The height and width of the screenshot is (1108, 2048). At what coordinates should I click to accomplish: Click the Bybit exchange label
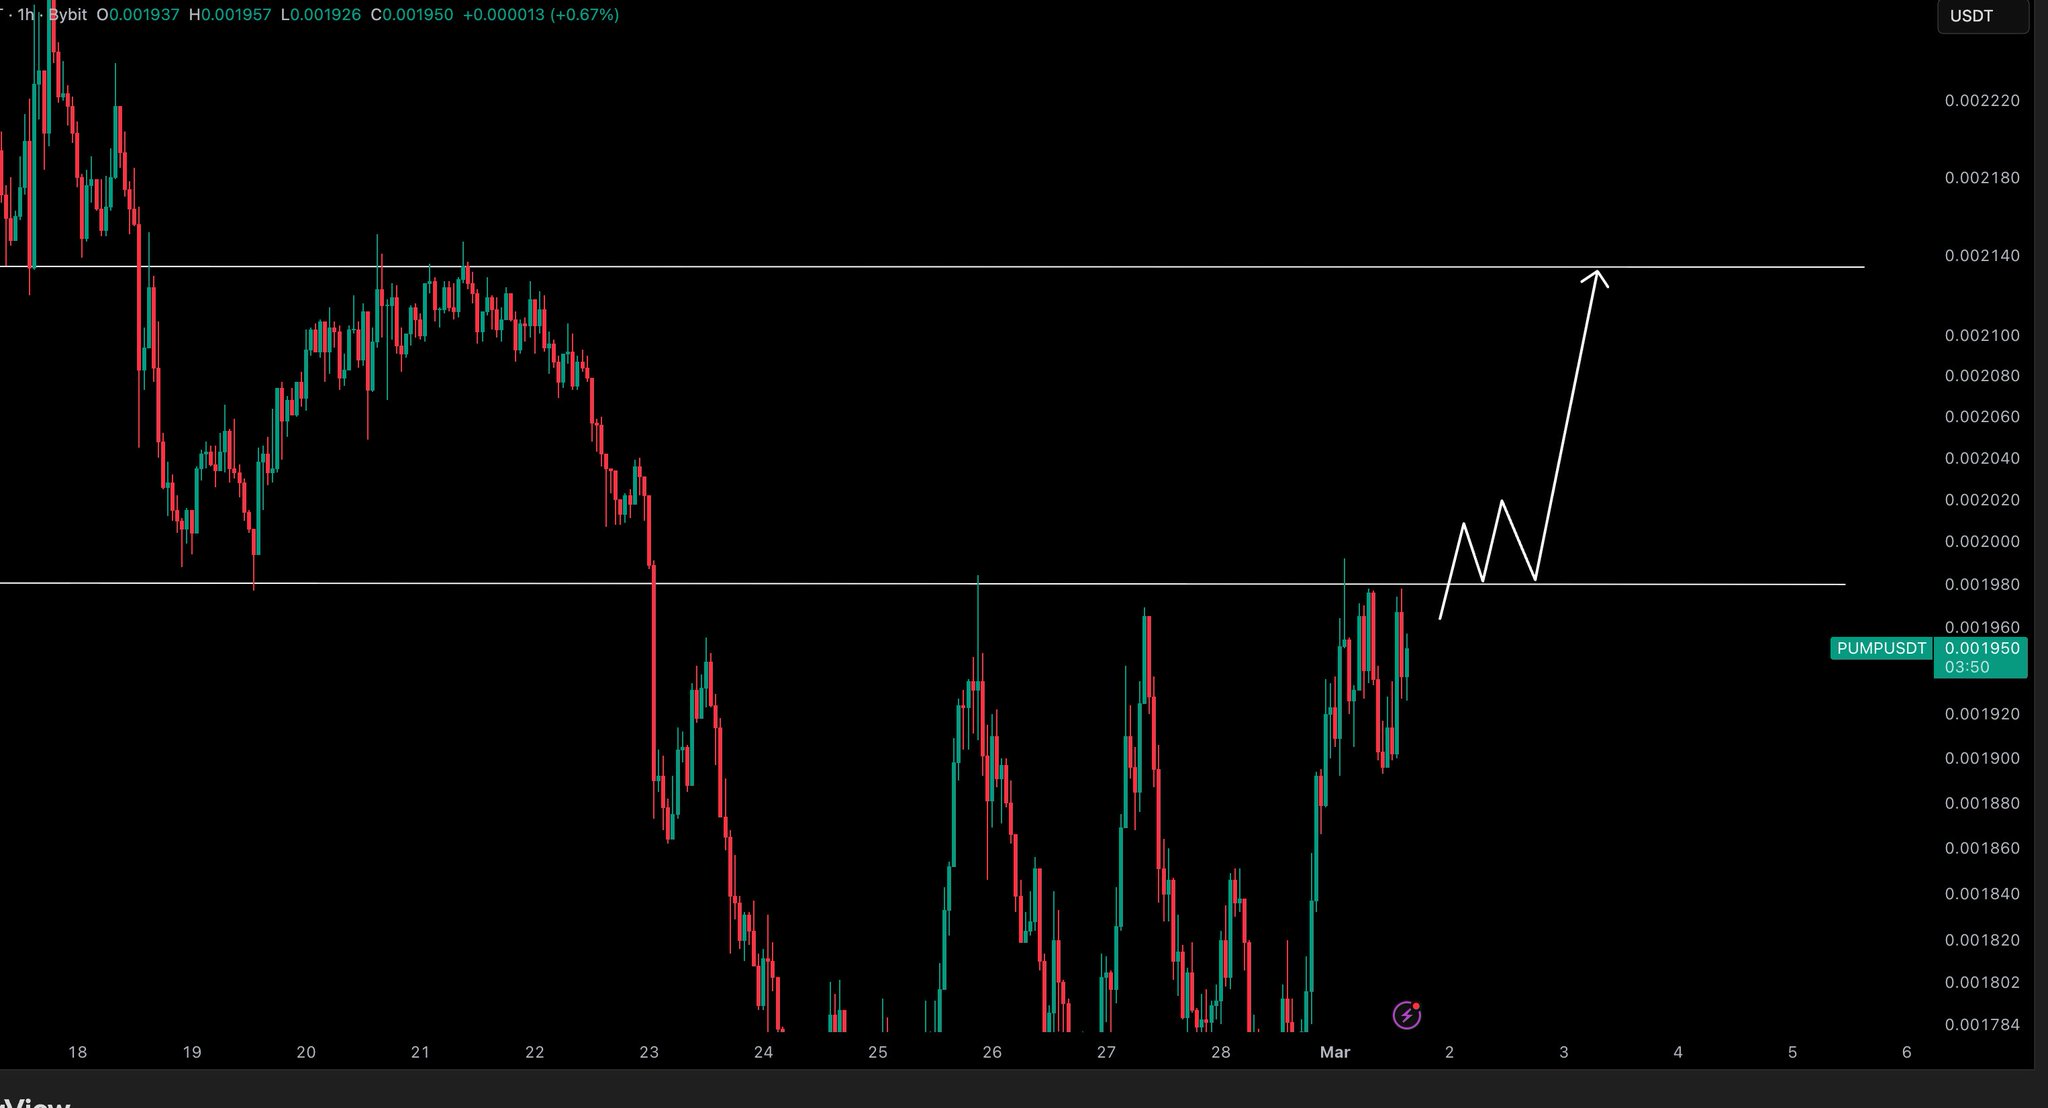click(x=67, y=15)
